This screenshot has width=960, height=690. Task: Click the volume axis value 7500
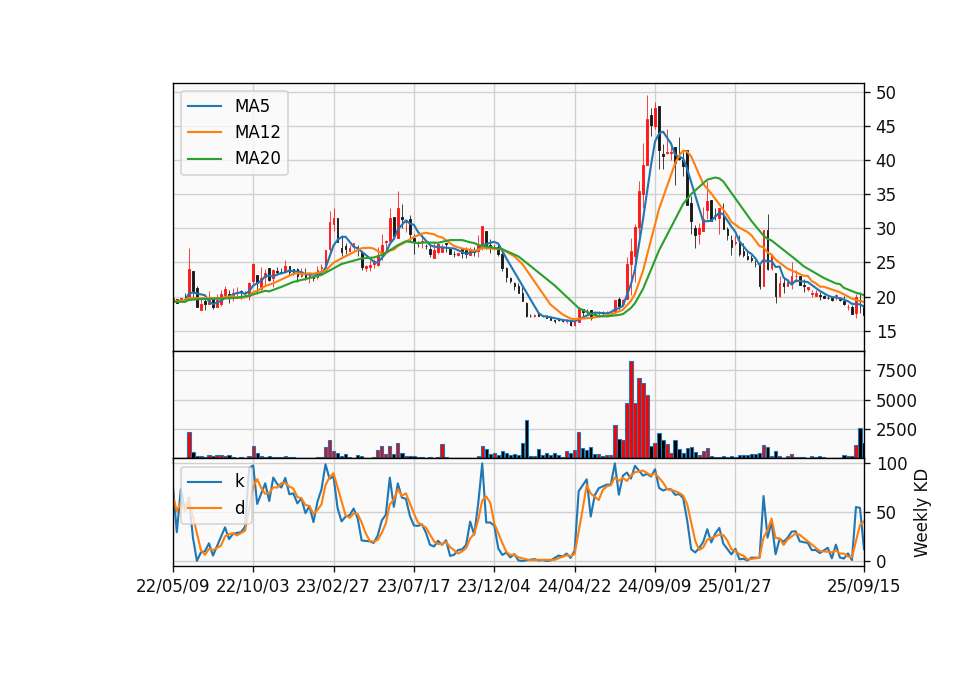click(x=896, y=371)
